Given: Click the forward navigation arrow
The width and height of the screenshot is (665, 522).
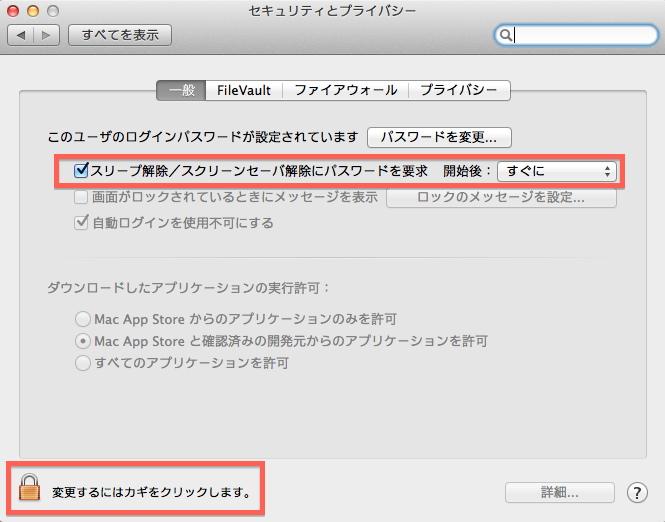Looking at the screenshot, I should (x=46, y=35).
